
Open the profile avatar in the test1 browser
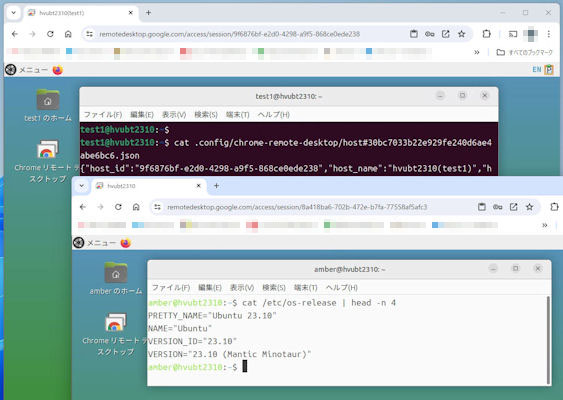coord(530,34)
